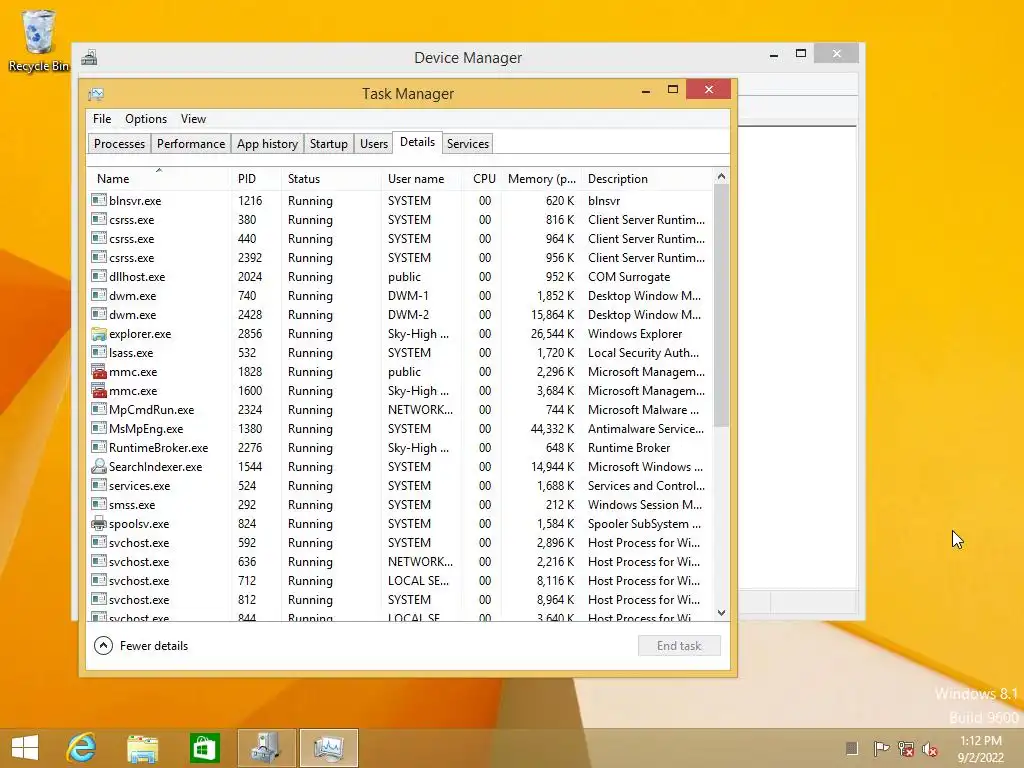Select the dwm.exe row with PID 2428

[x=400, y=314]
